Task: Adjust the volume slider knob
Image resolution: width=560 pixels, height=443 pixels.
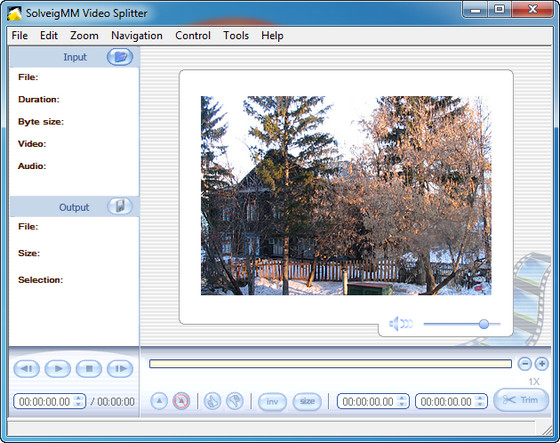Action: pyautogui.click(x=484, y=324)
